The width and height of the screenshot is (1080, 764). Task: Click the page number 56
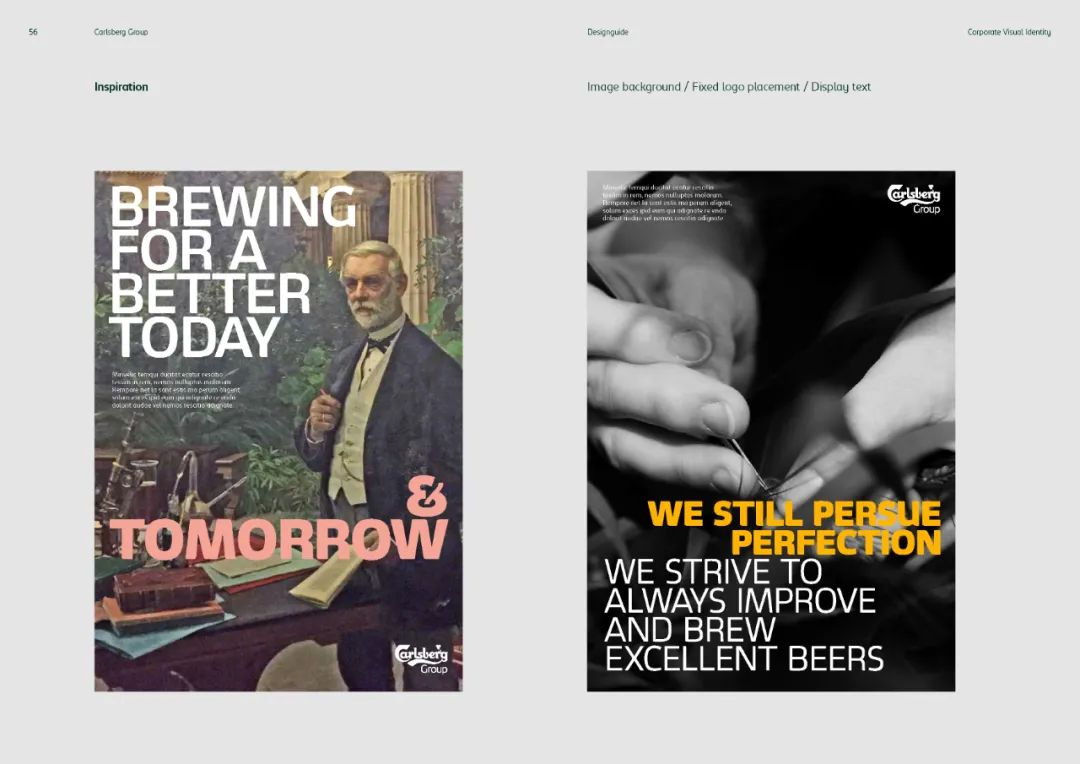pyautogui.click(x=33, y=32)
